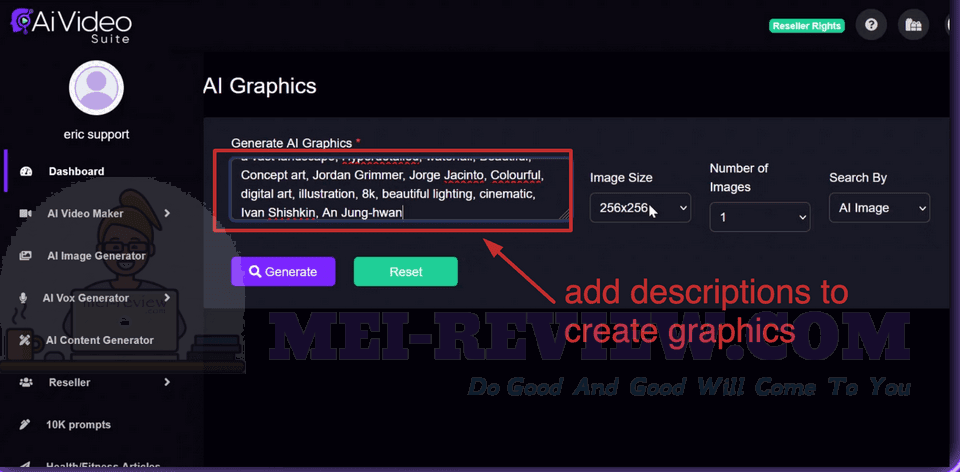Click the Ai Video Suite logo
960x472 pixels.
tap(71, 26)
